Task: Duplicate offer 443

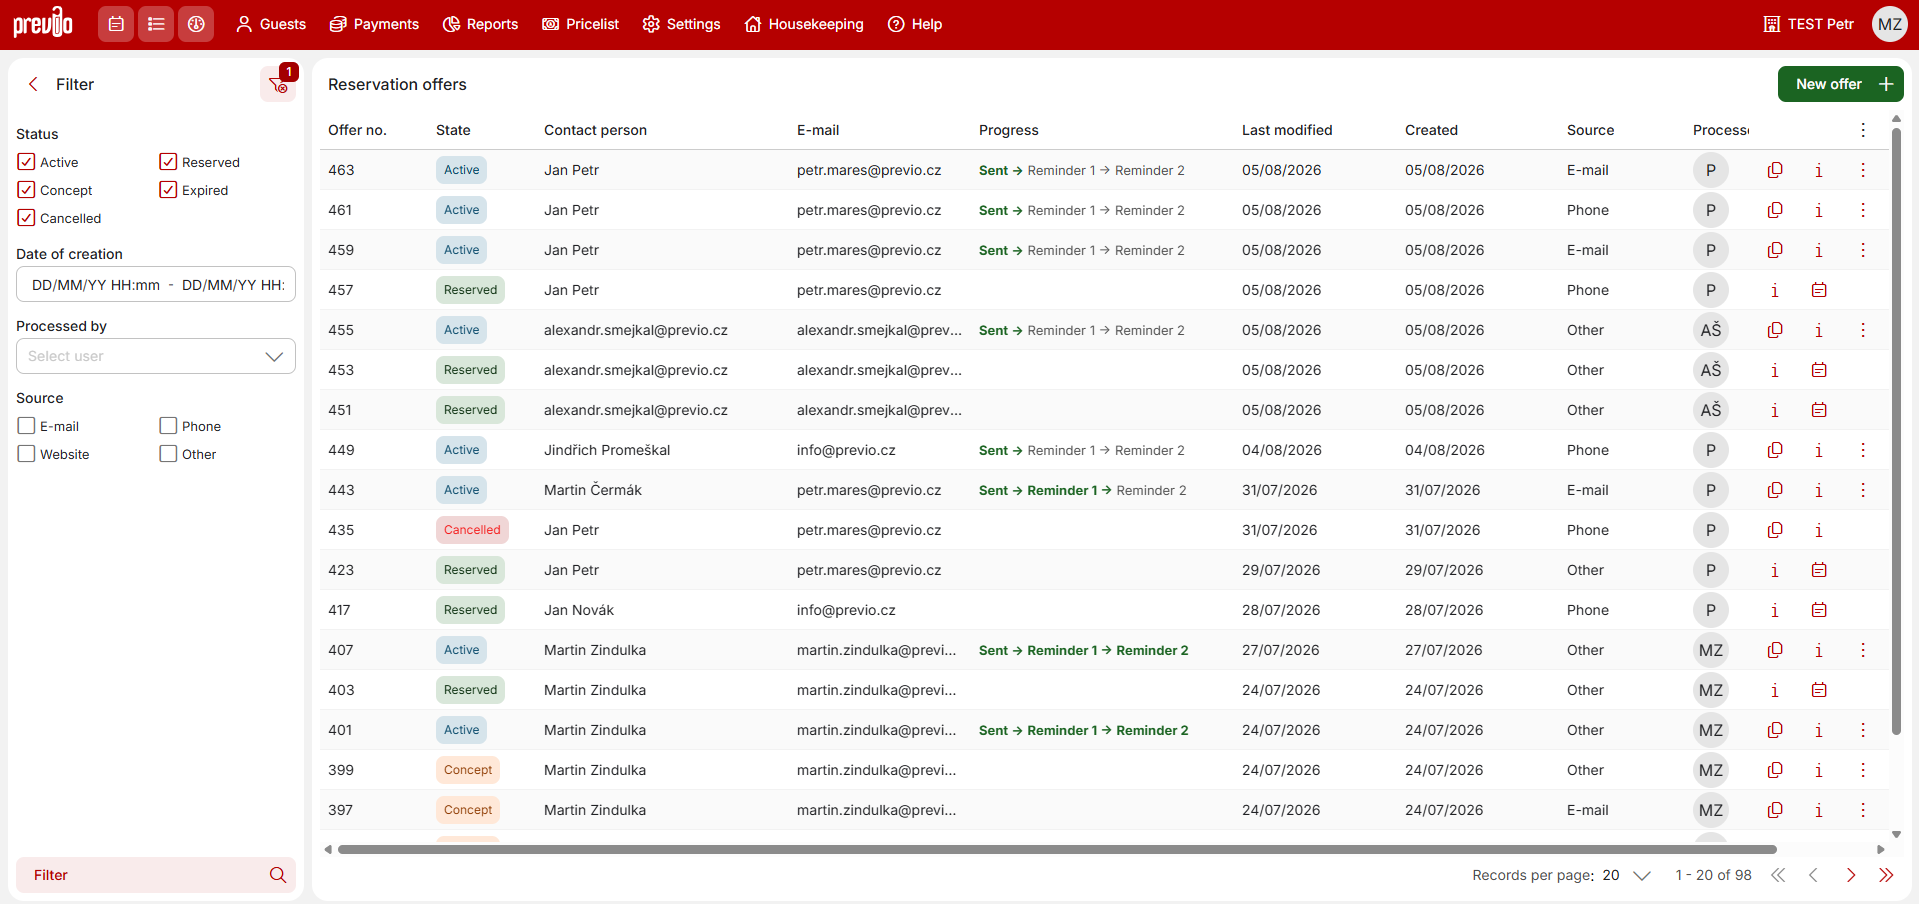Action: pos(1775,490)
